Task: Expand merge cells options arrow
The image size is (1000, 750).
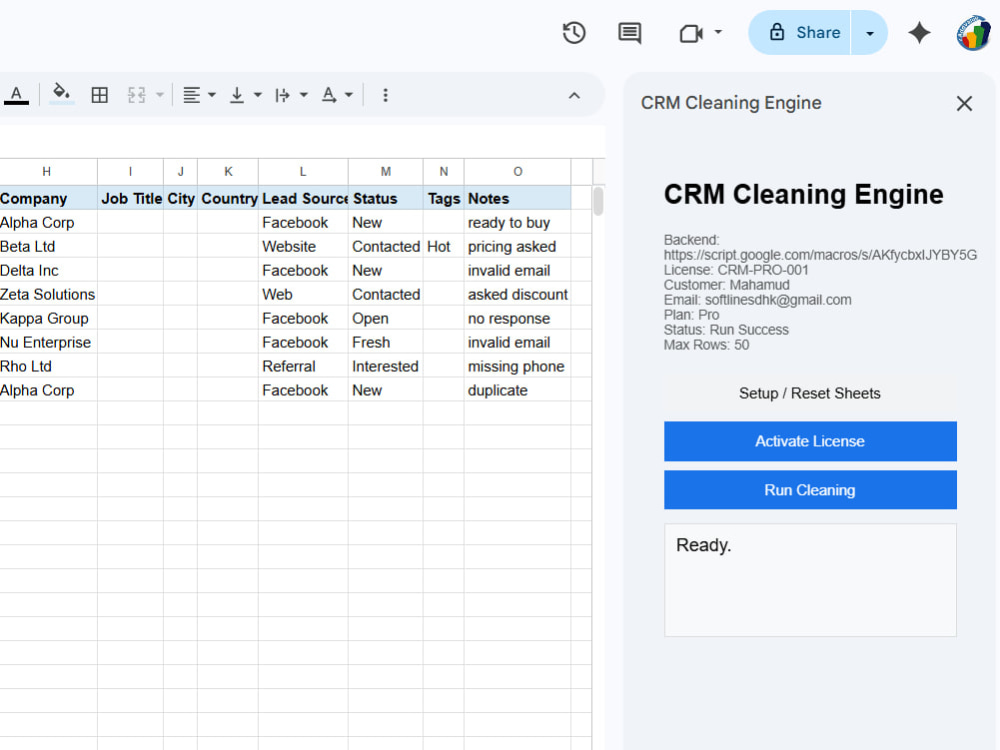Action: [x=160, y=95]
